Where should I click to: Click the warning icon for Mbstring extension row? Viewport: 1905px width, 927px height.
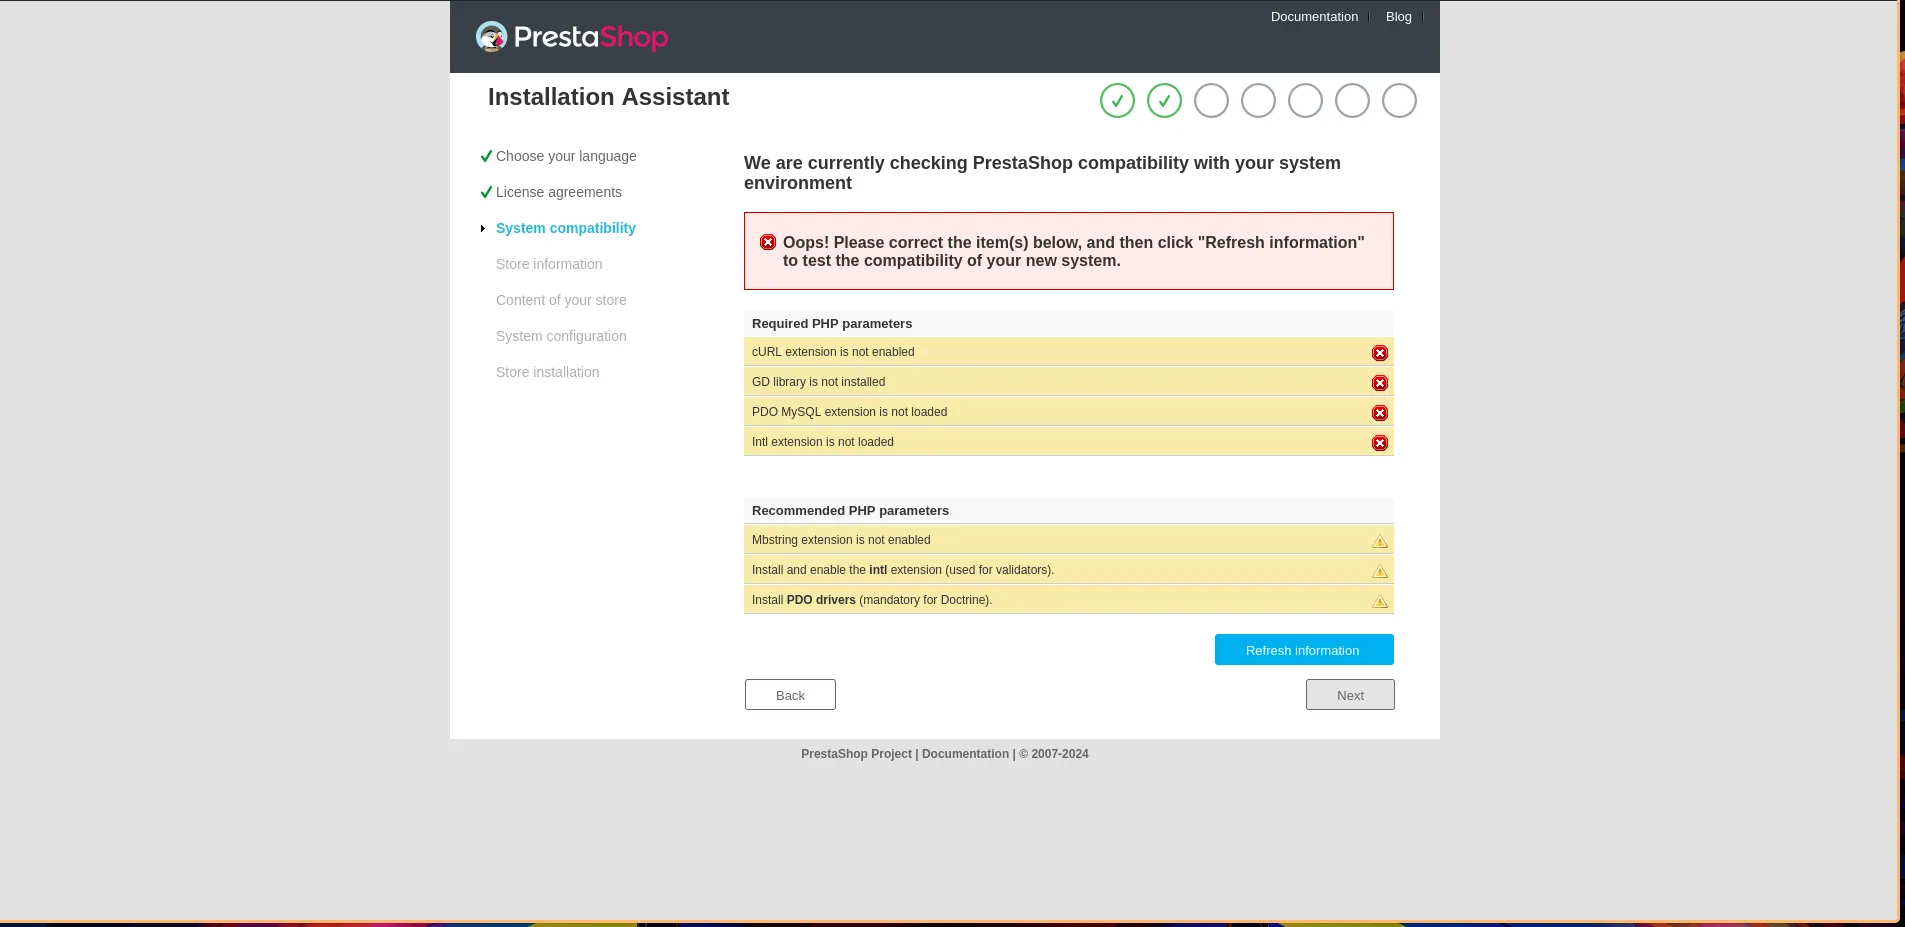(1380, 541)
